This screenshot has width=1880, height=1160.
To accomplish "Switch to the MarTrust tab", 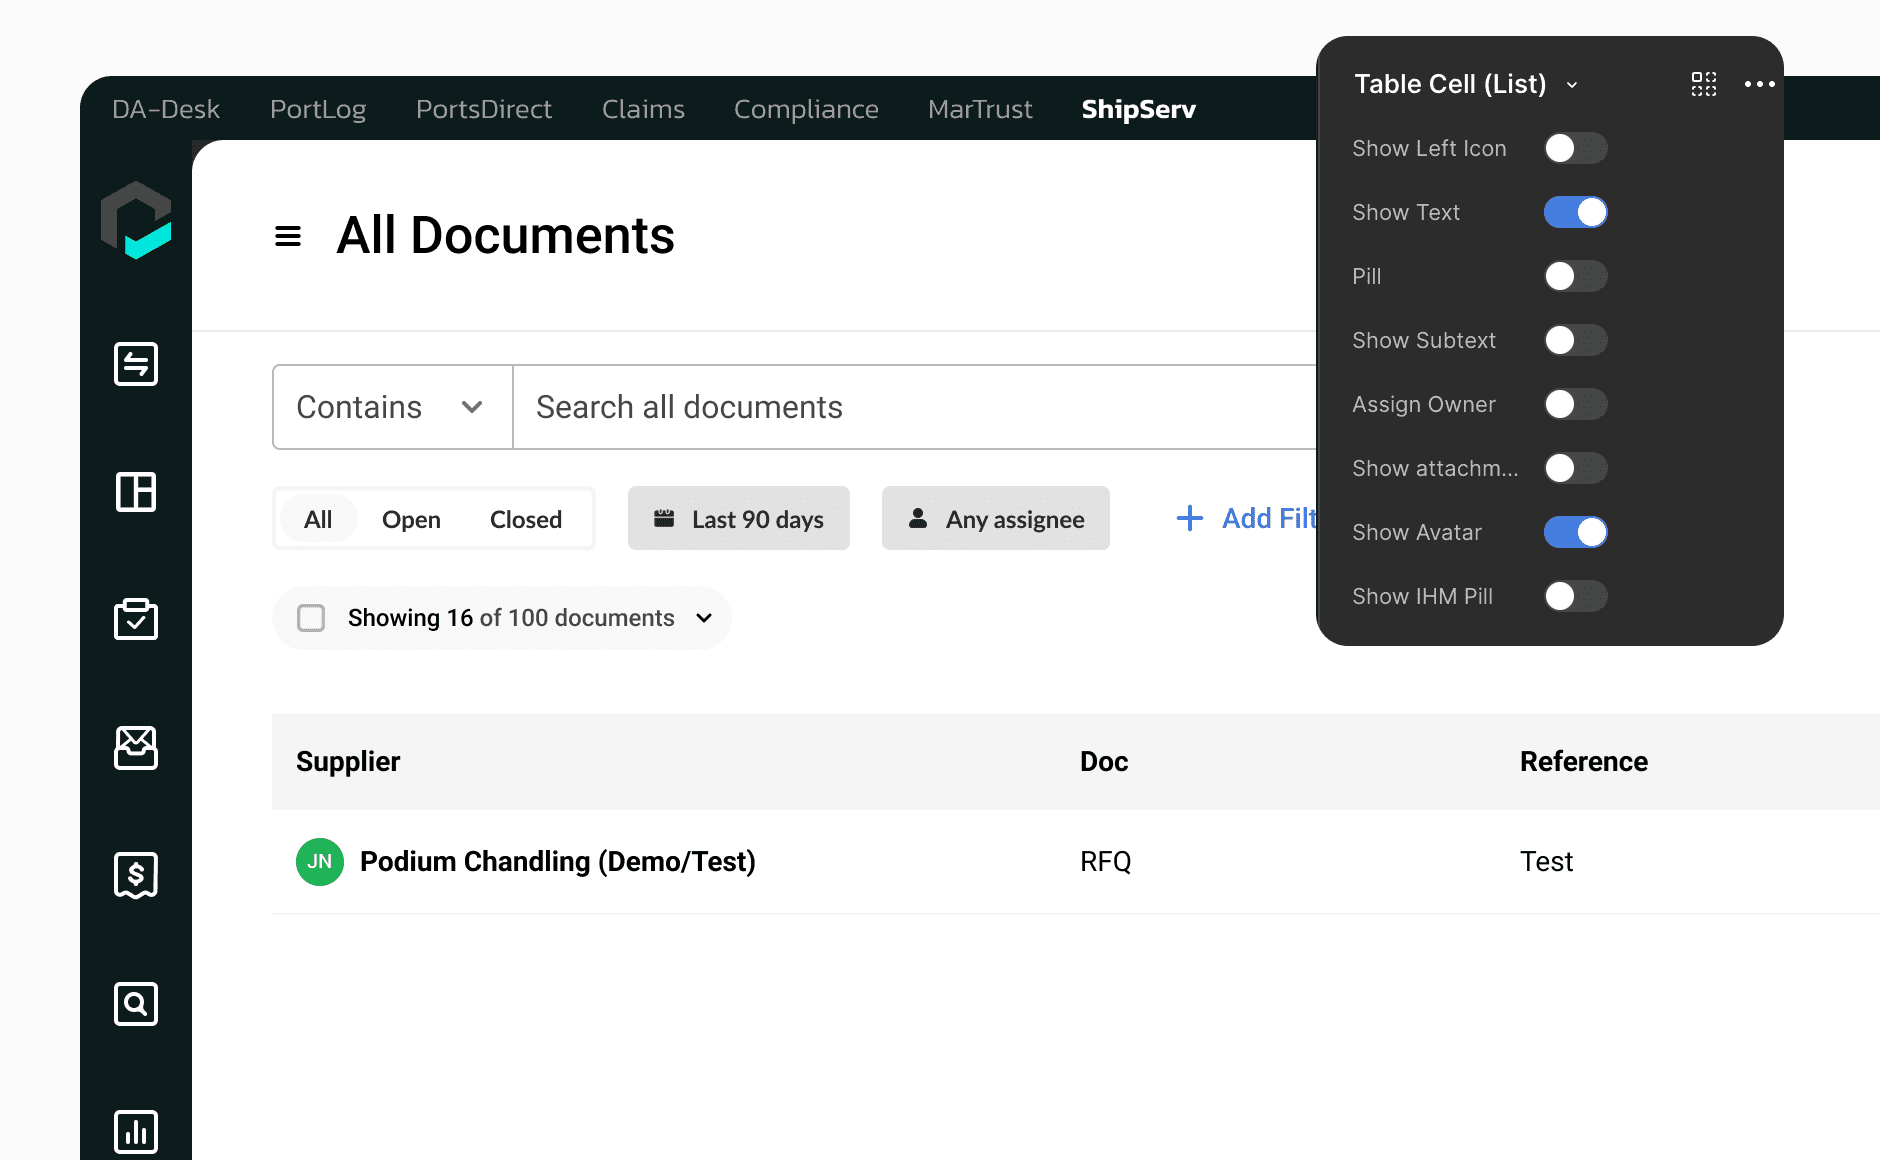I will pyautogui.click(x=980, y=109).
